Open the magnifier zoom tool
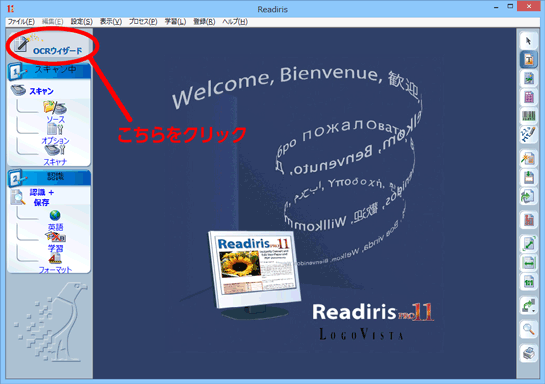 coord(528,328)
